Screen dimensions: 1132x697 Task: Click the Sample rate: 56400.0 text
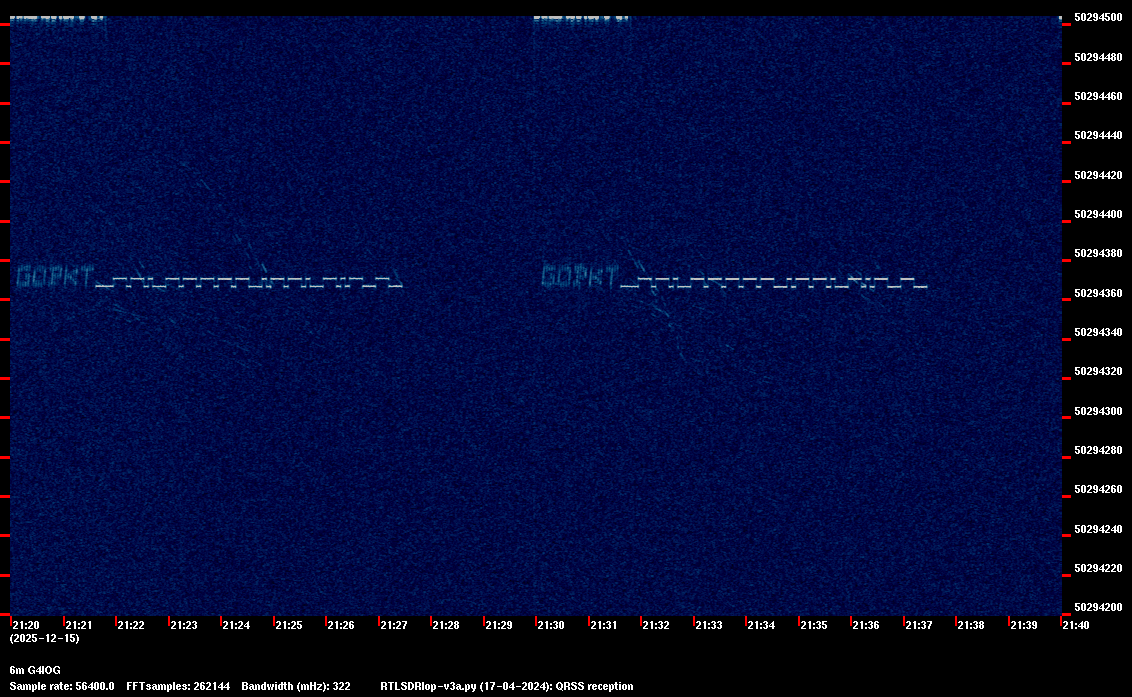coord(61,686)
